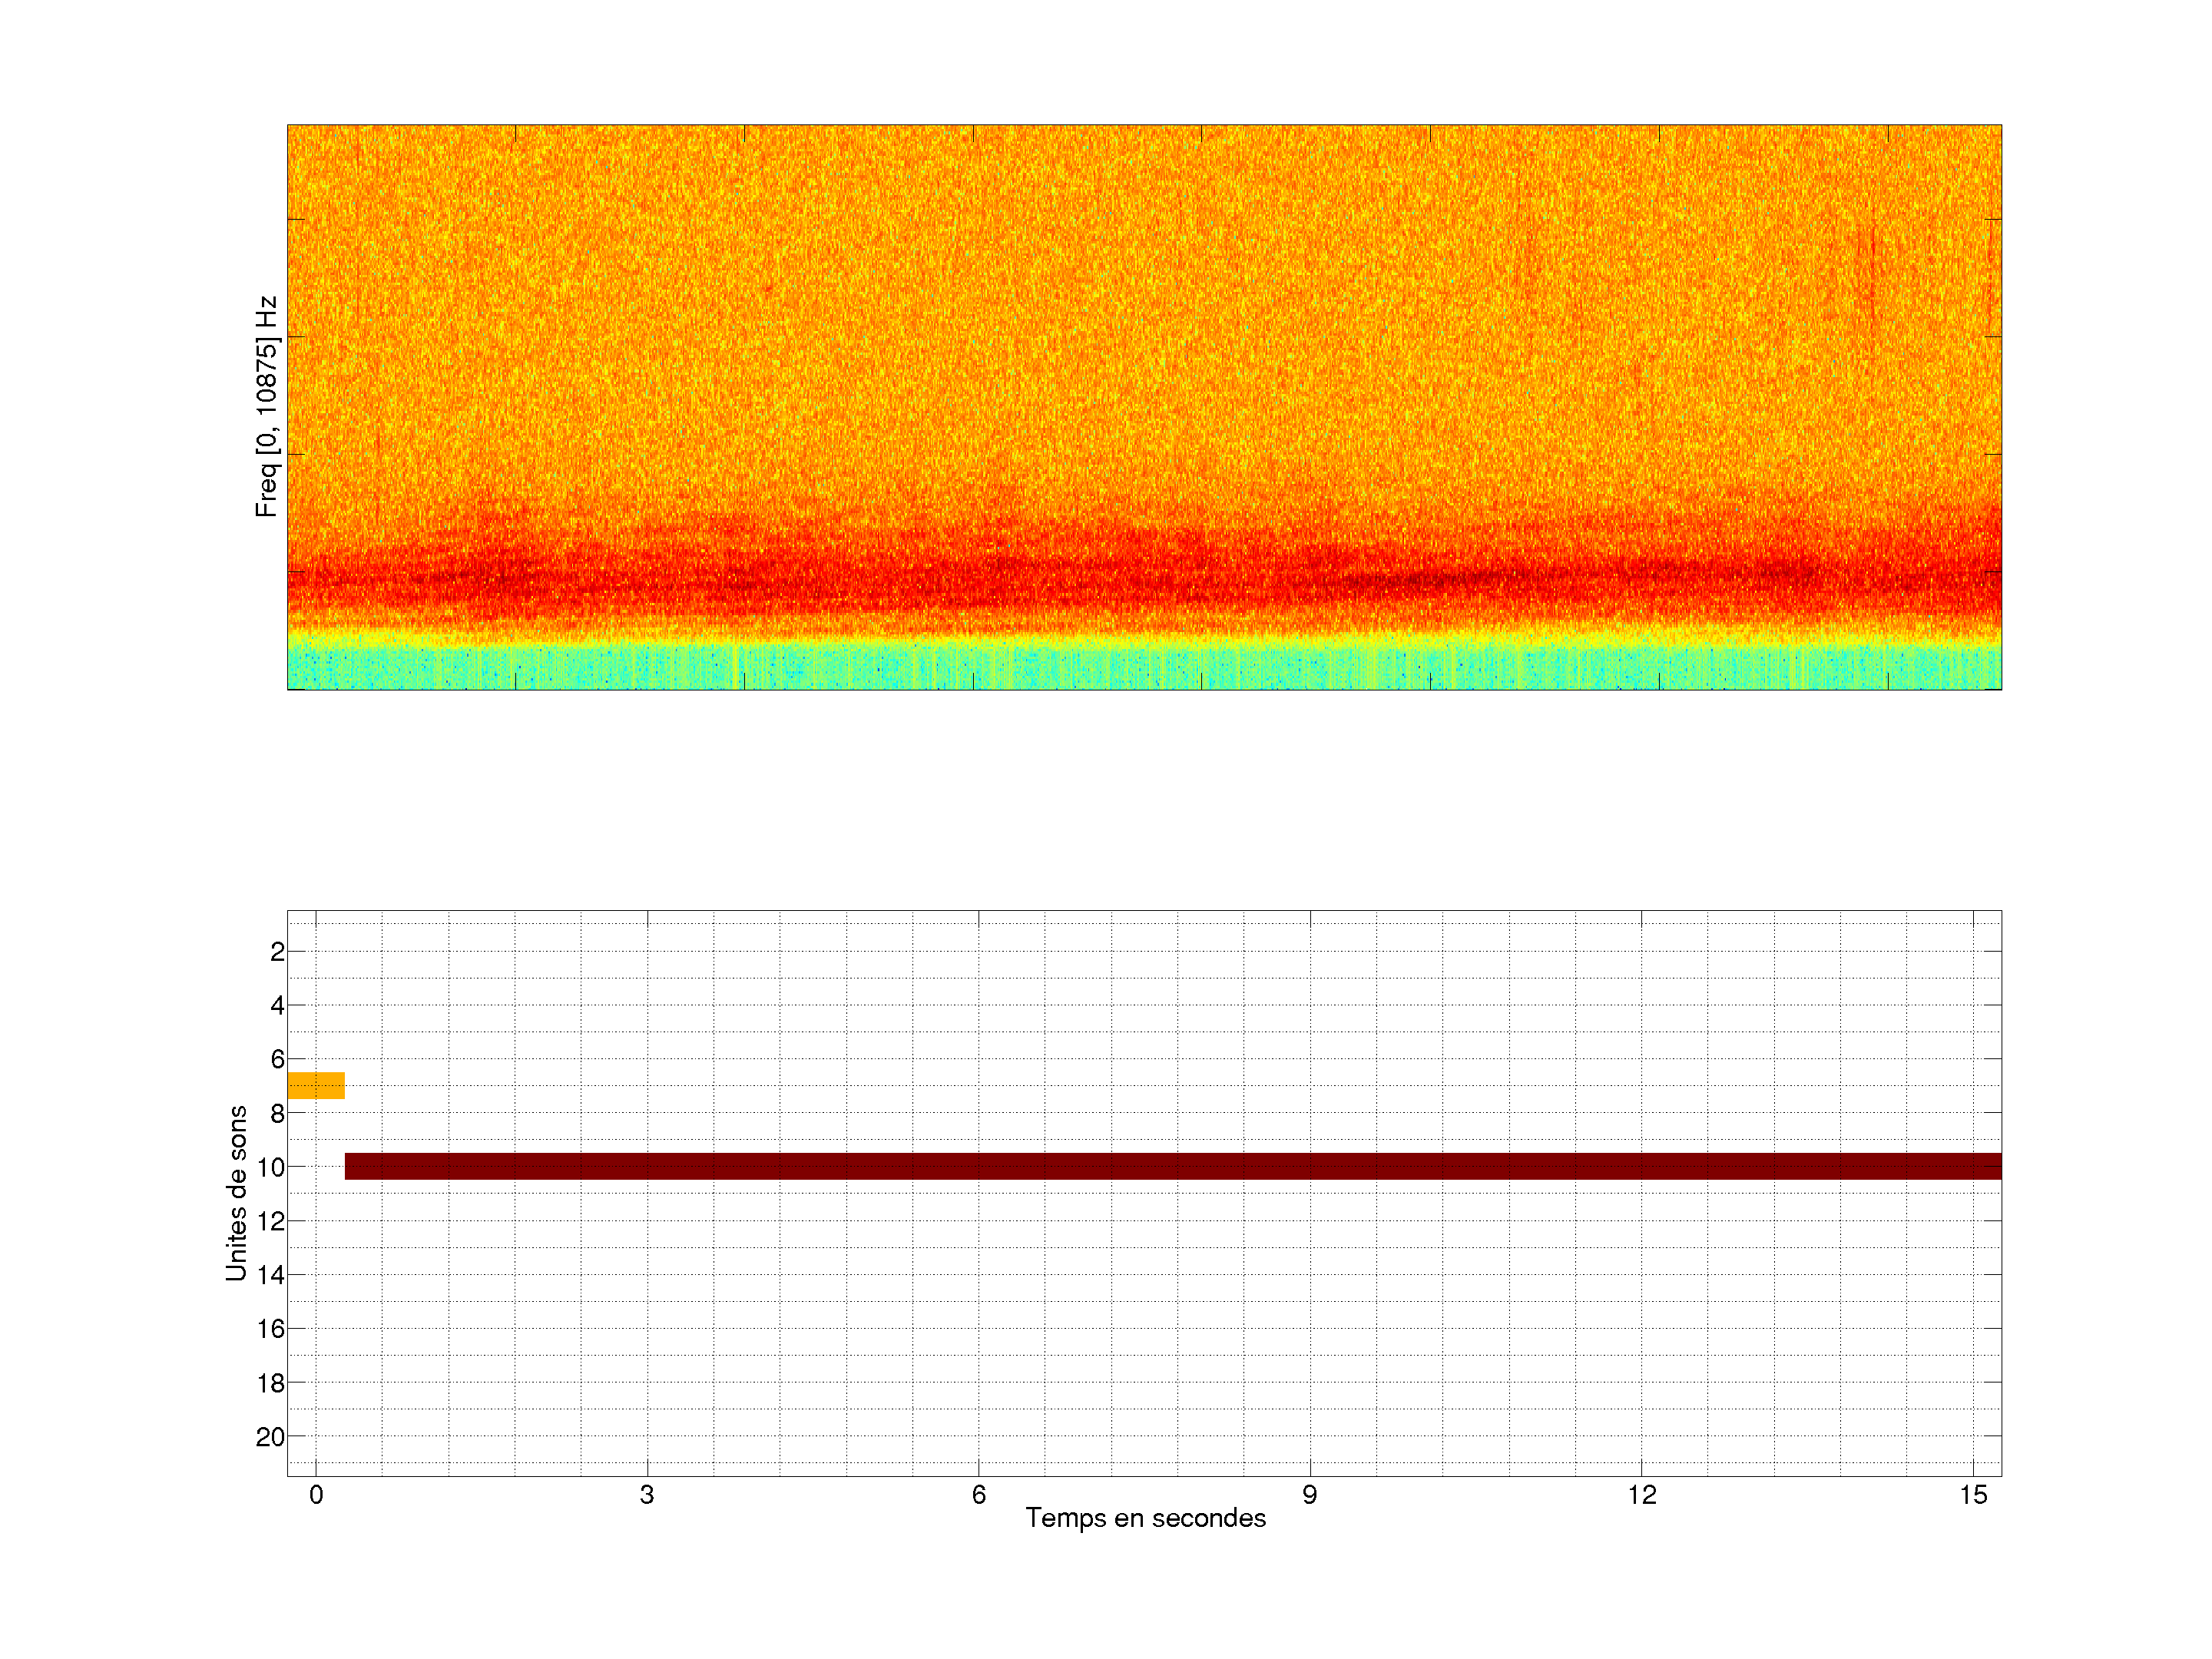Click the orange bar at sound unit 7

coord(316,1085)
